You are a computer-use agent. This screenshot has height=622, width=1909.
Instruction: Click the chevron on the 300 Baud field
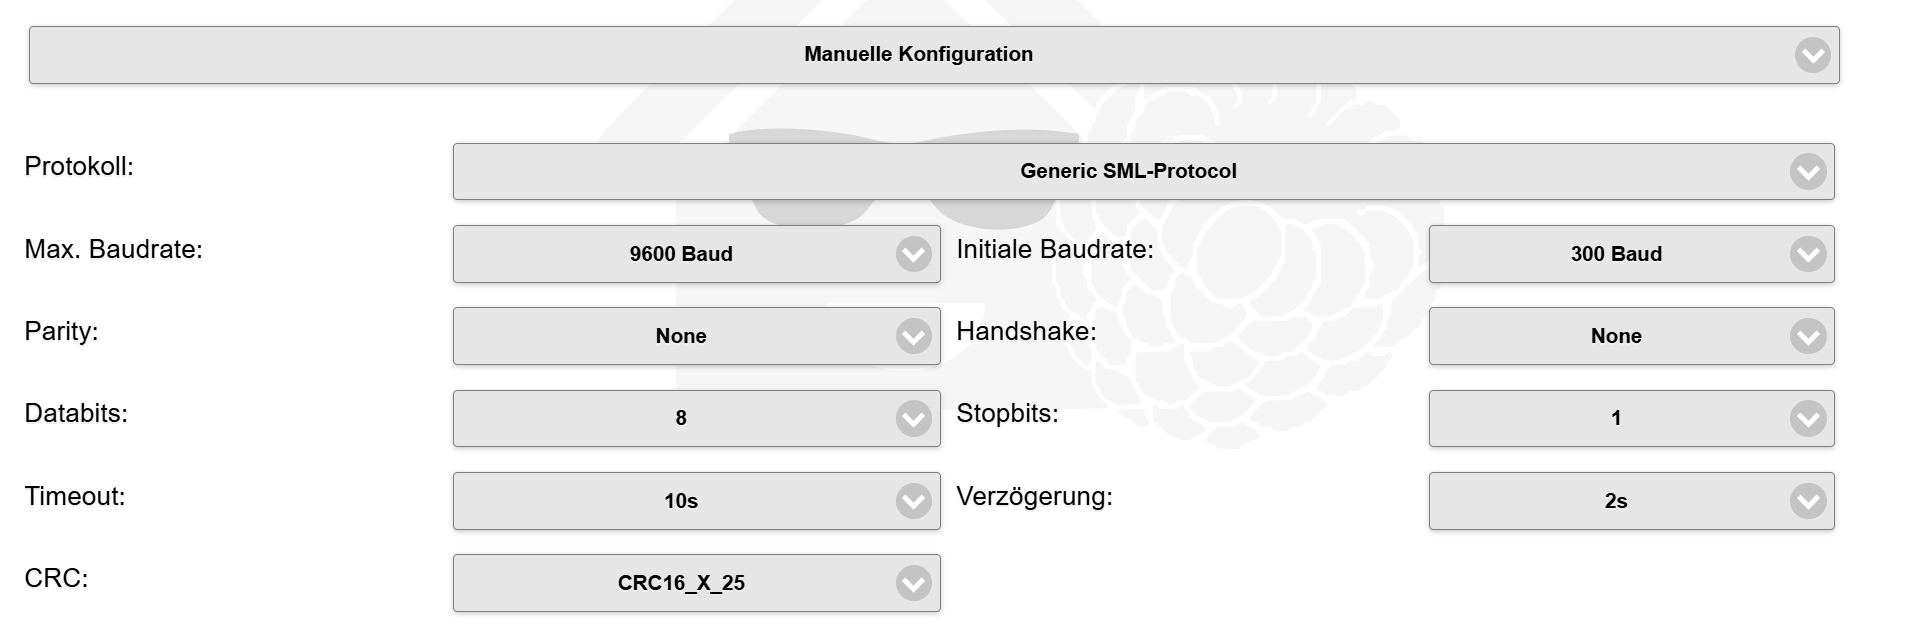[x=1806, y=254]
